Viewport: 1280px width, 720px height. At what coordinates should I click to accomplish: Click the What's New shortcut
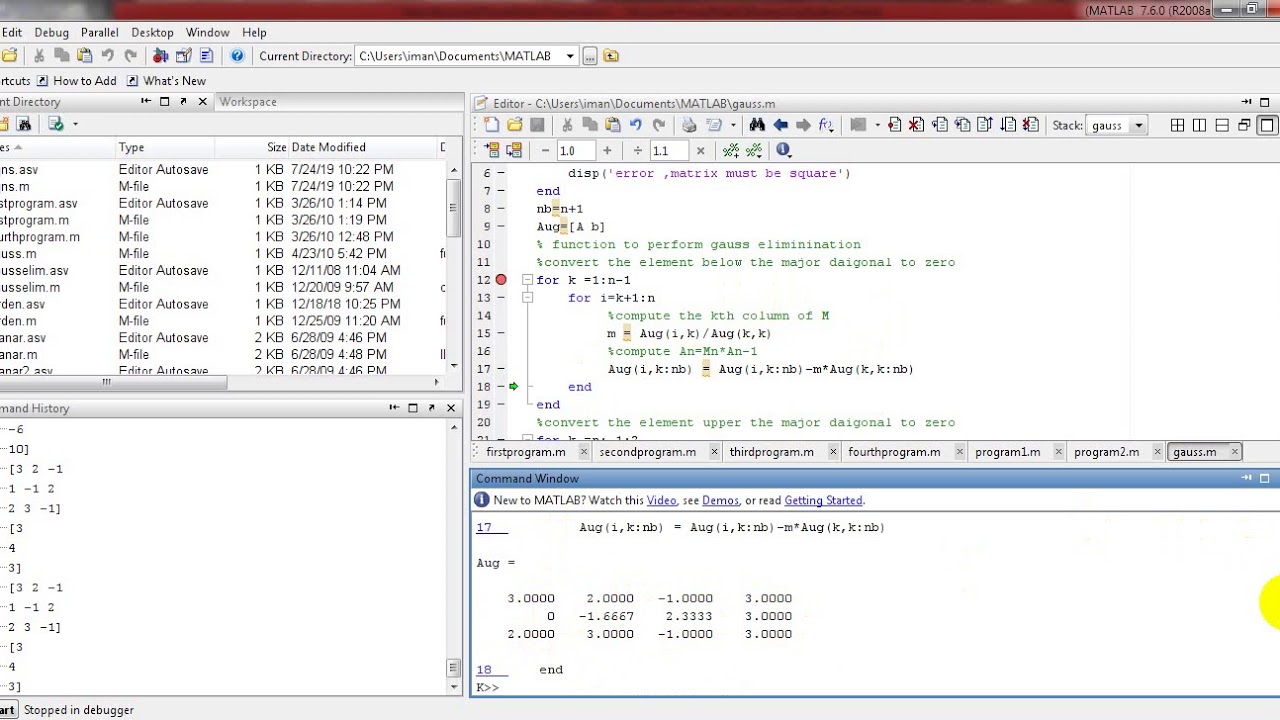165,81
